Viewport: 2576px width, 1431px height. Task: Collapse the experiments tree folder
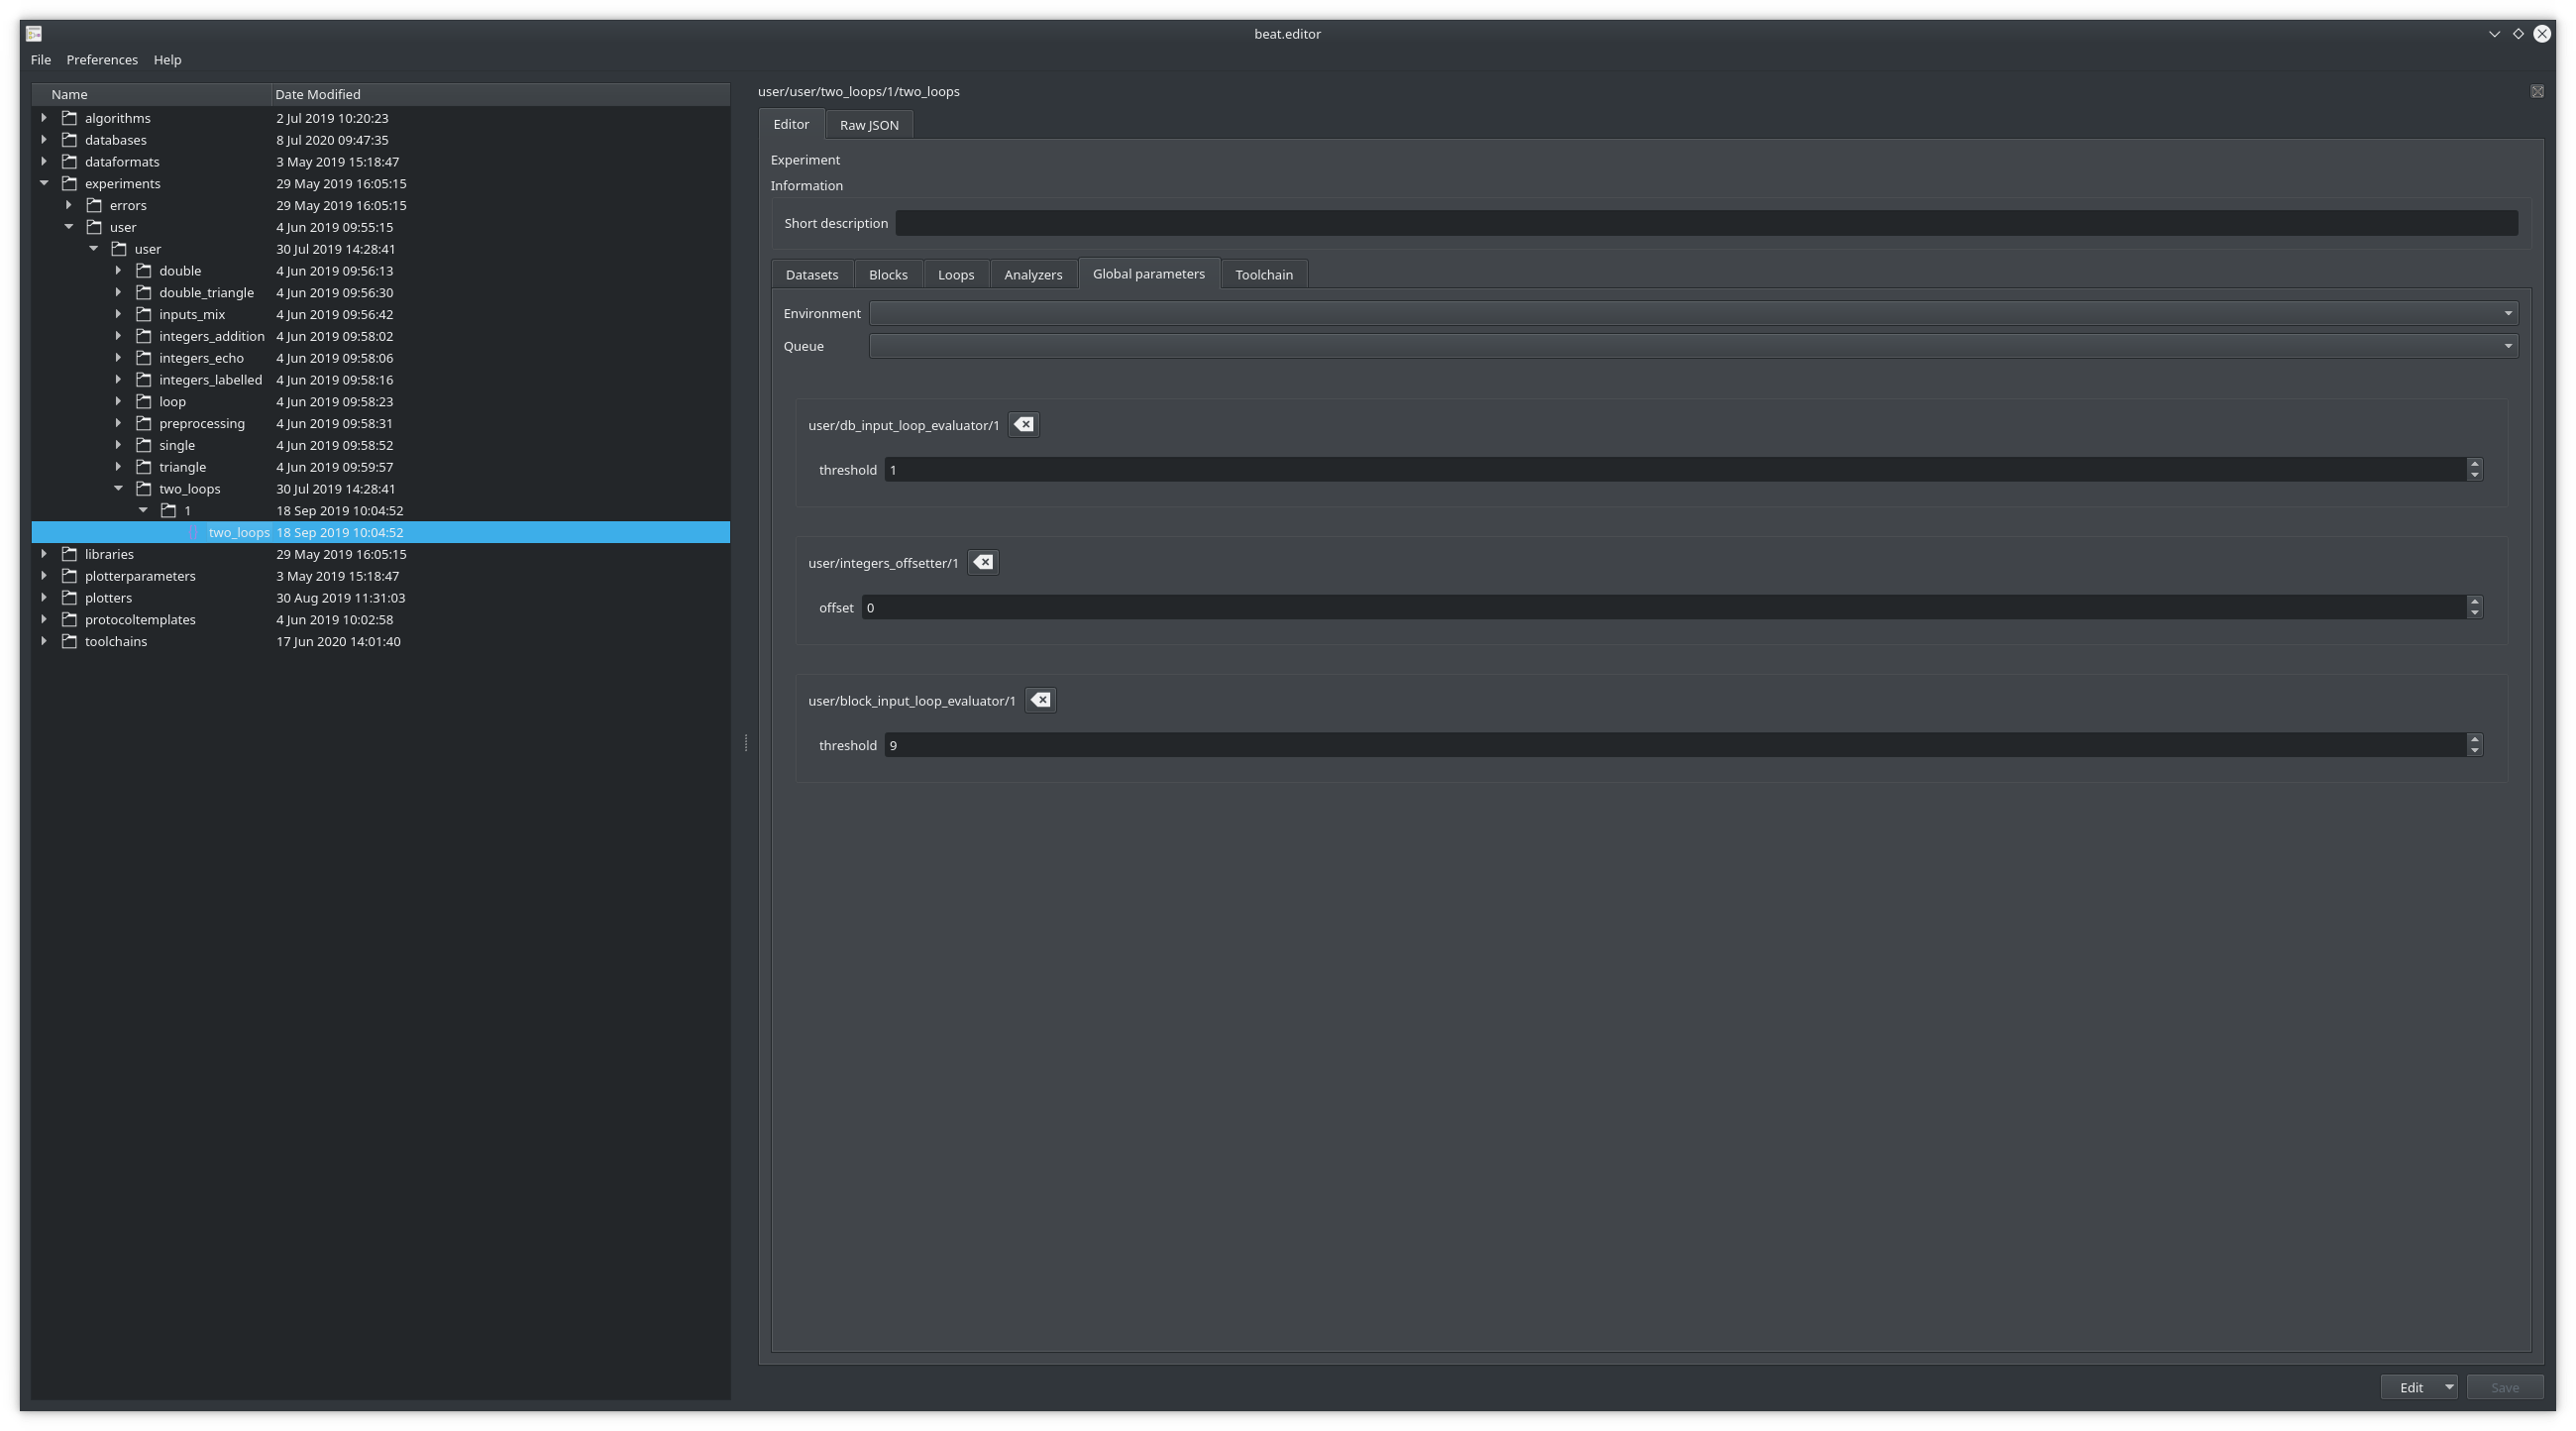pyautogui.click(x=44, y=184)
